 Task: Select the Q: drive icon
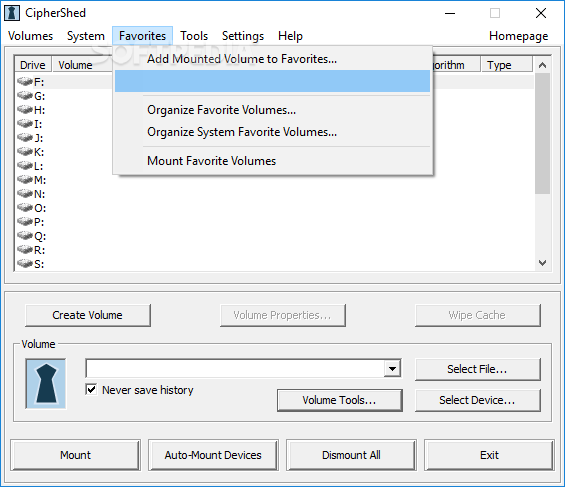tap(25, 236)
